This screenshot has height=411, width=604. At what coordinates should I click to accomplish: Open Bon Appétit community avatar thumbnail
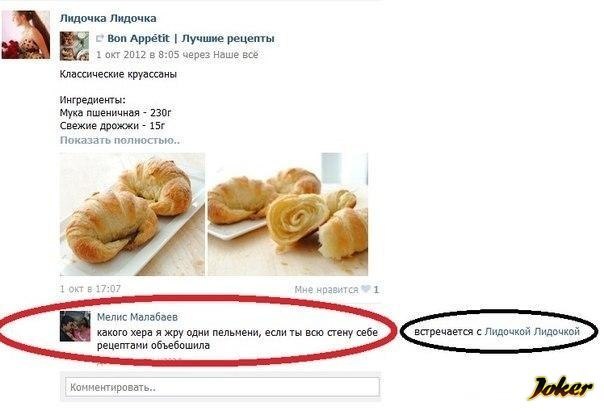[x=74, y=46]
